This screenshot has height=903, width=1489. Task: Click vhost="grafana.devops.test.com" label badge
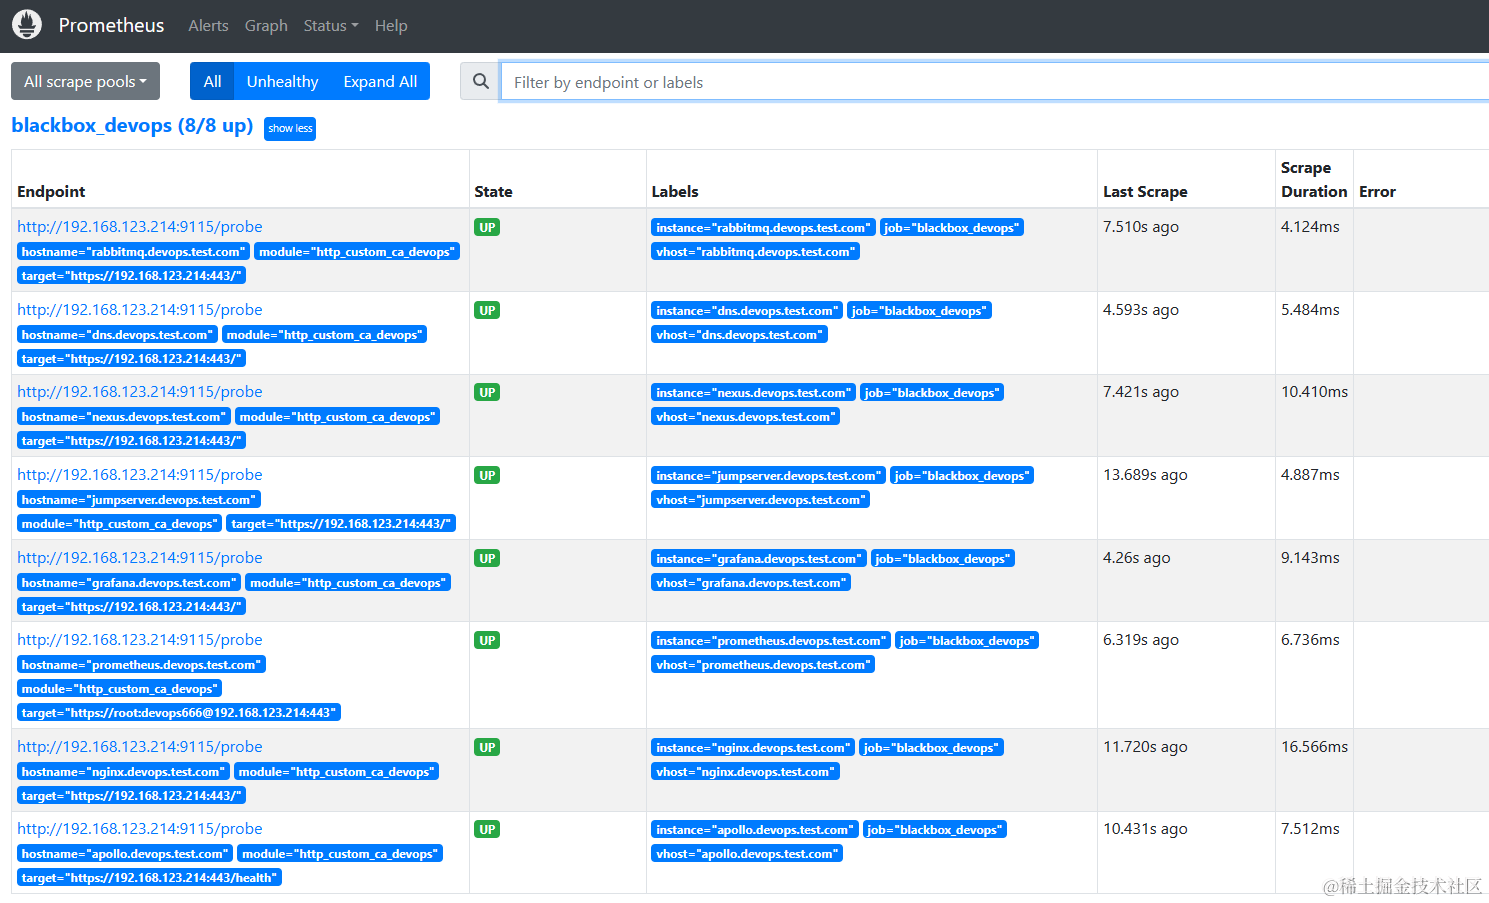tap(751, 583)
